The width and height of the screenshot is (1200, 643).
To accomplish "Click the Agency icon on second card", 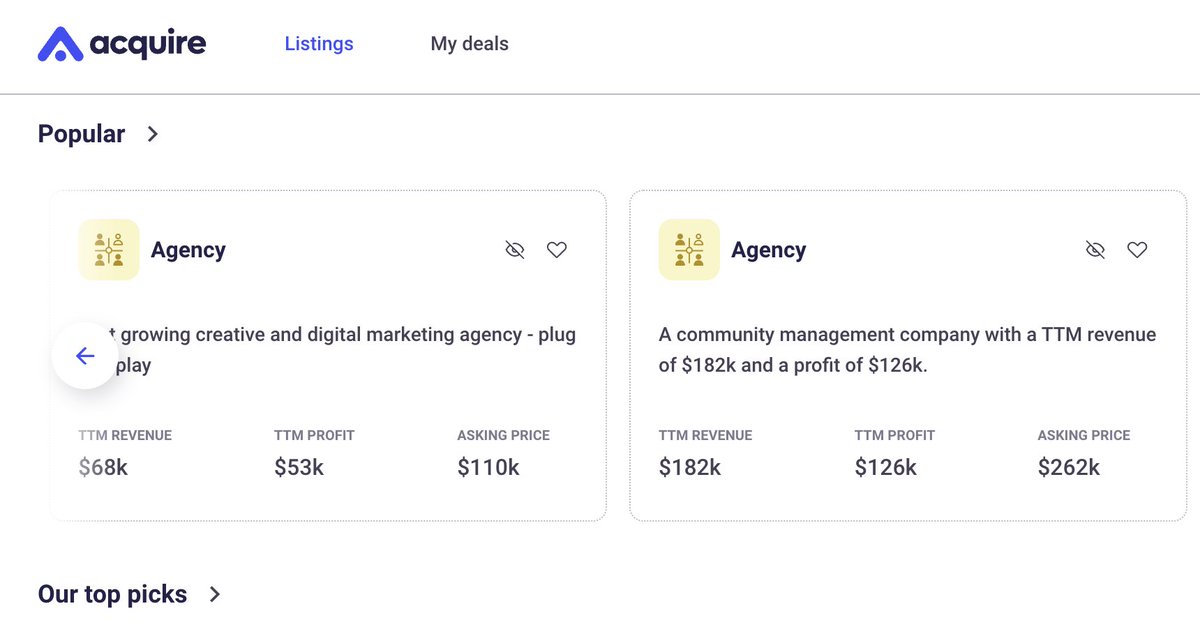I will point(689,250).
